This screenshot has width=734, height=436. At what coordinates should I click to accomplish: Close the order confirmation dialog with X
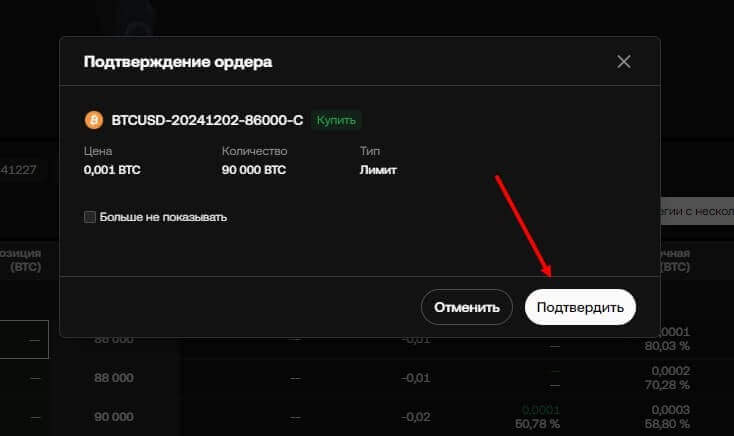coord(624,62)
